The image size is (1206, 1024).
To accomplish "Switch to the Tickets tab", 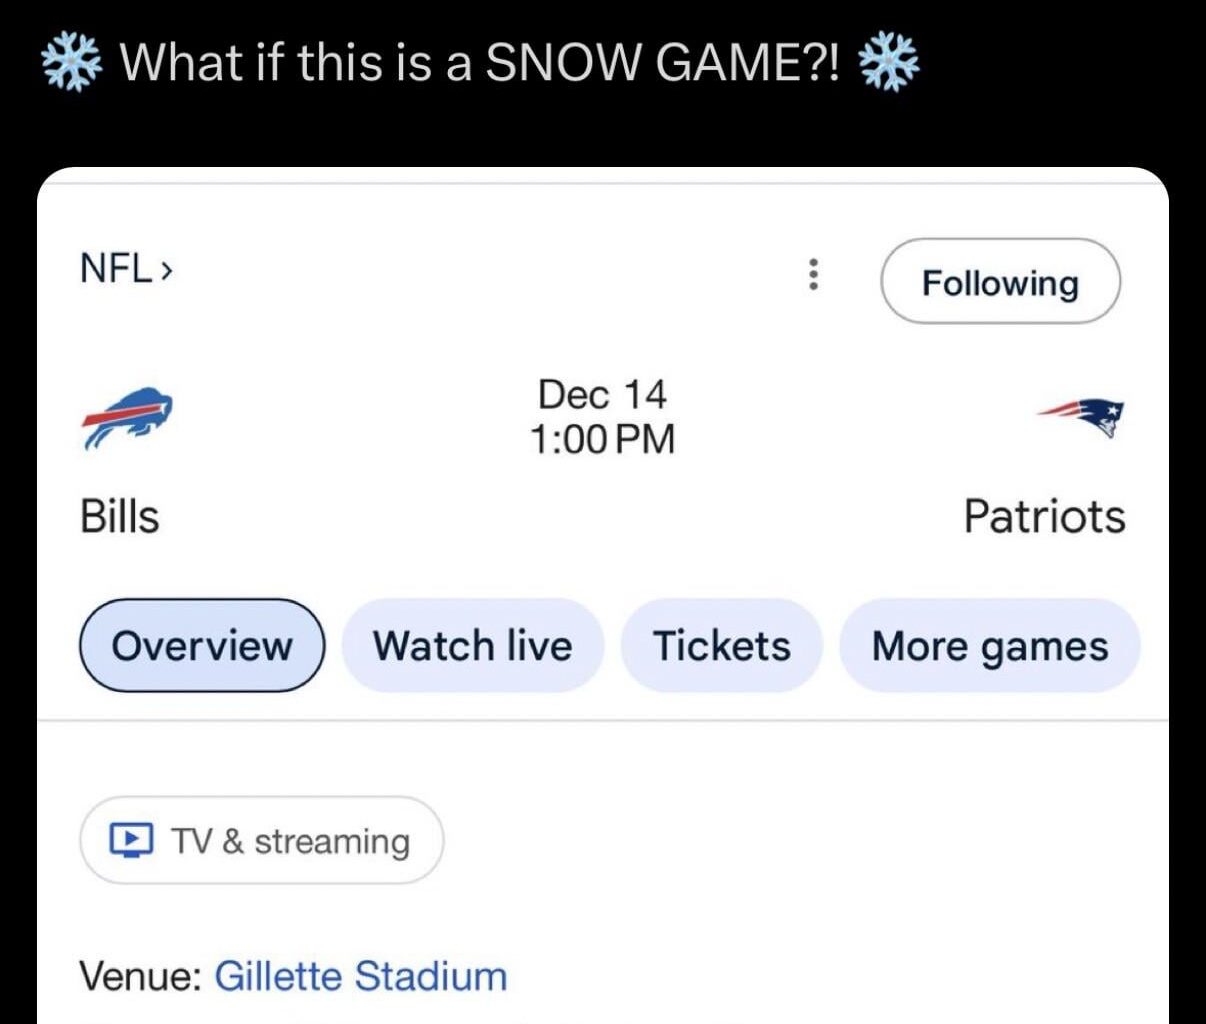I will tap(721, 646).
